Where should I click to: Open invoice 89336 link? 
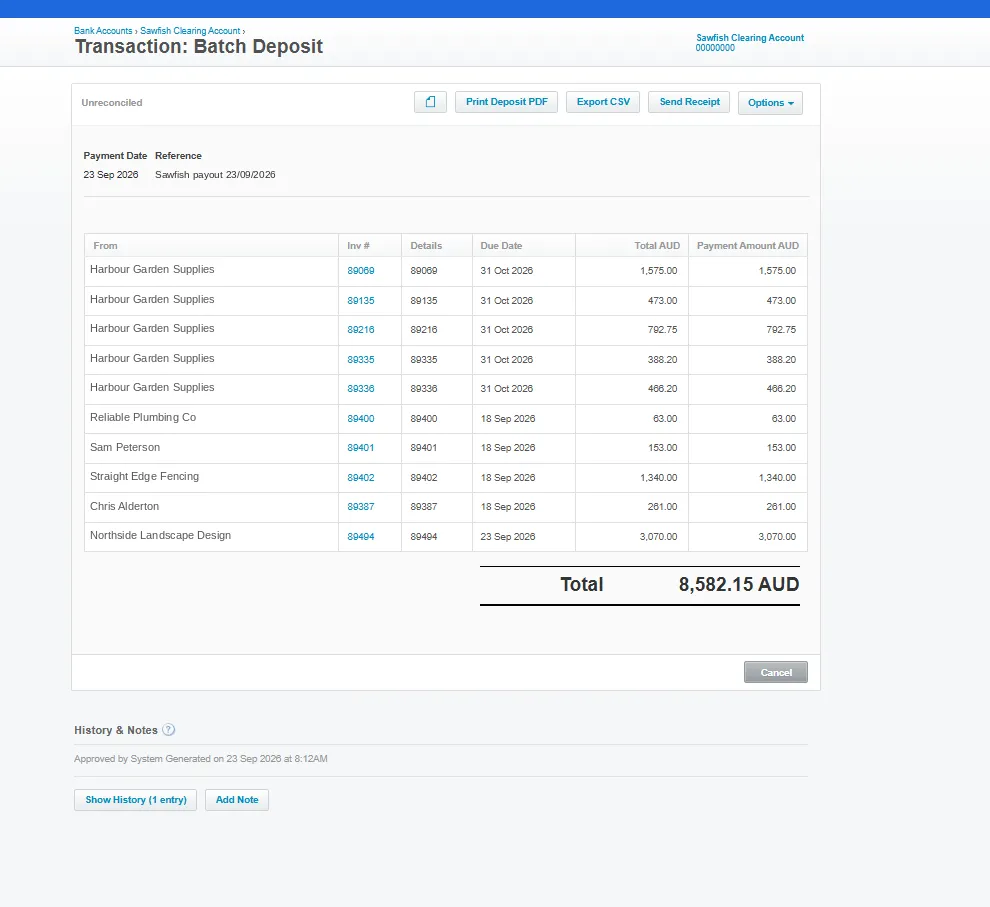(x=361, y=389)
